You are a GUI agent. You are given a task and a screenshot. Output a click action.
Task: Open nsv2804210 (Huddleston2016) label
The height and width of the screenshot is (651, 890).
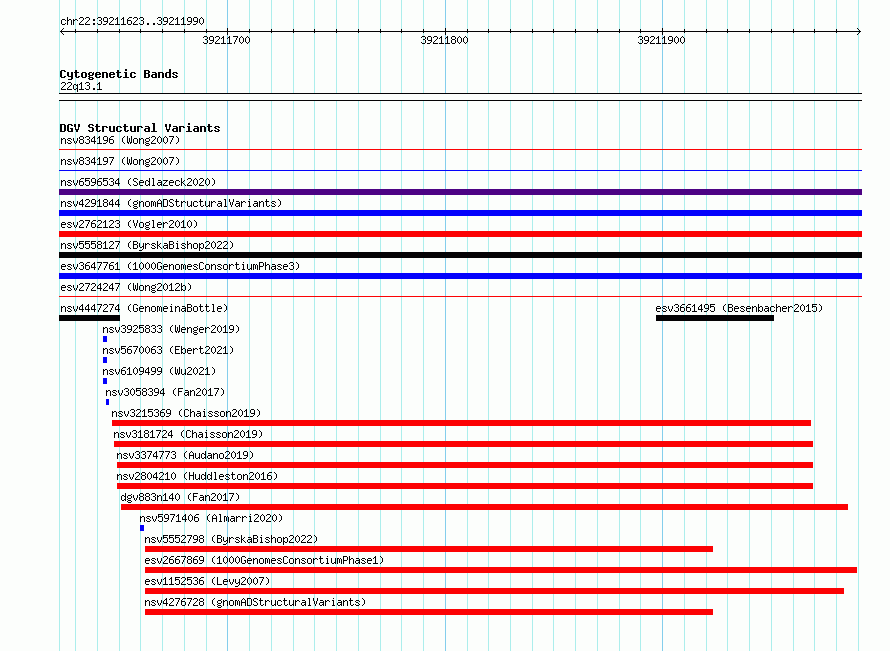point(197,476)
